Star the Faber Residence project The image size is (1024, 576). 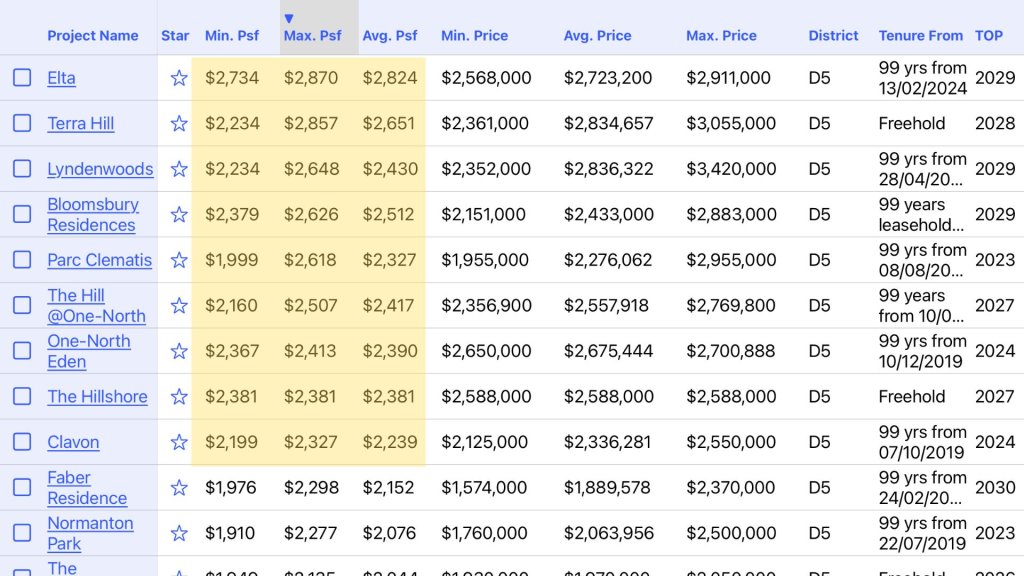[179, 488]
